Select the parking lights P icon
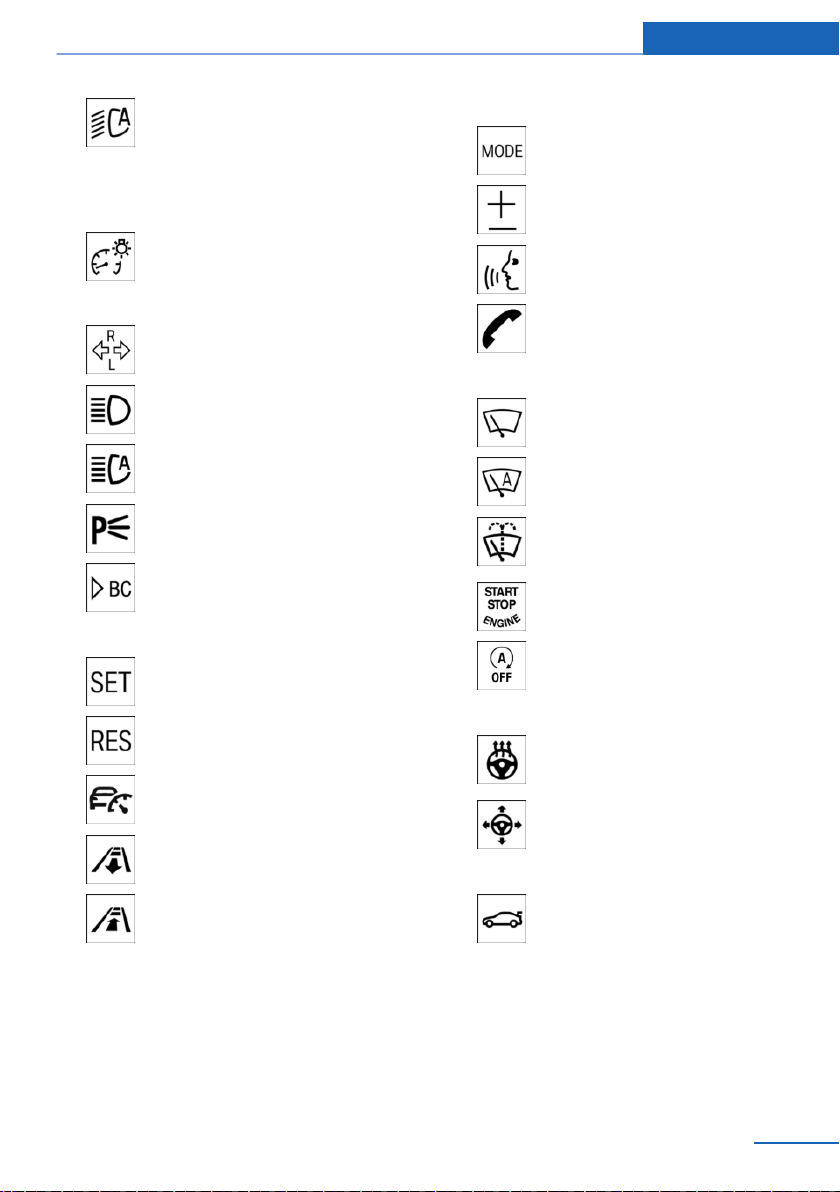840x1192 pixels. click(x=110, y=528)
